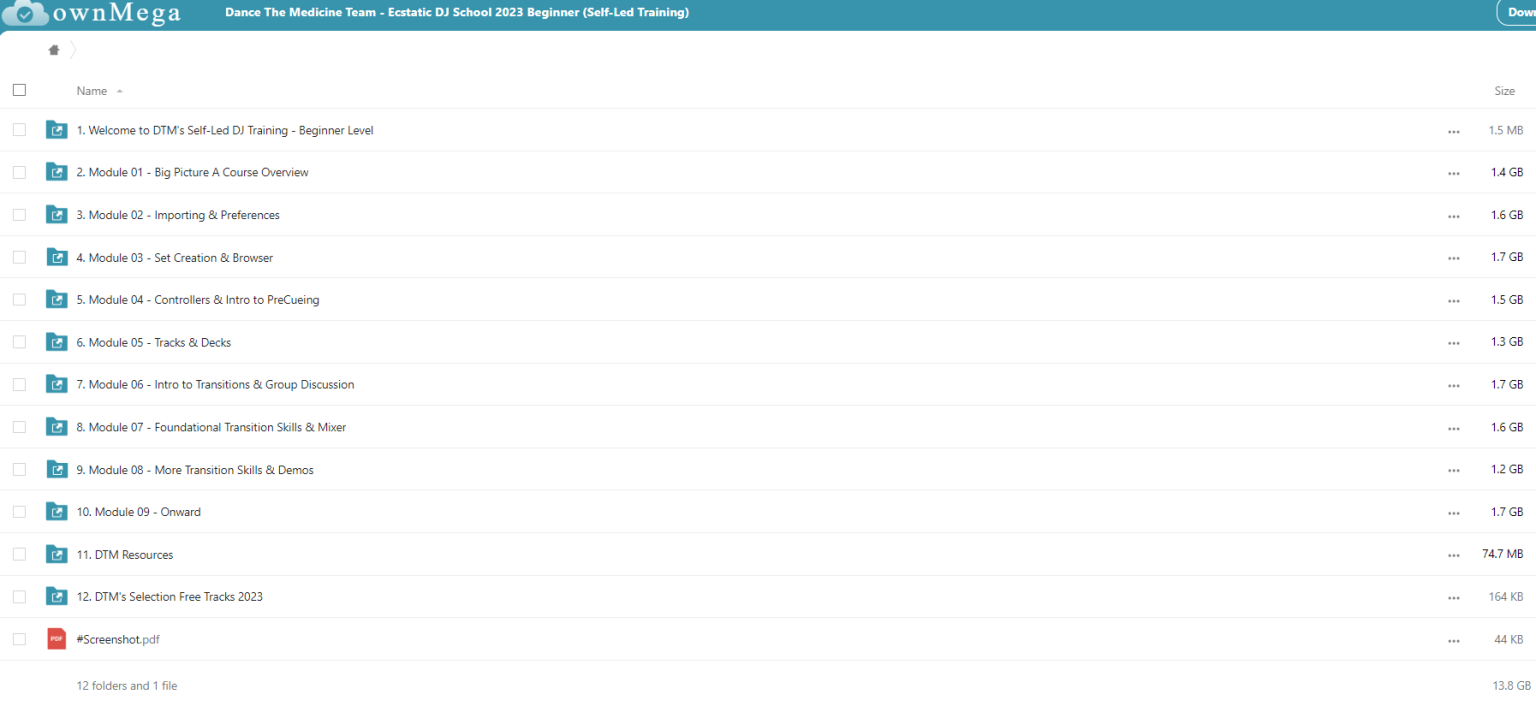Open more options for #Screenshot.pdf
This screenshot has width=1536, height=712.
[1453, 640]
